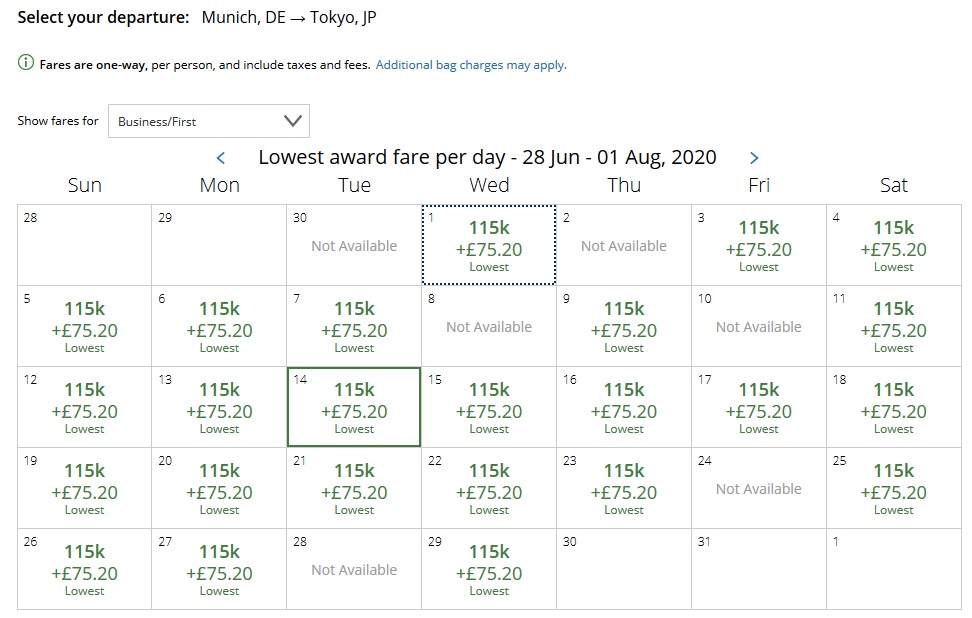Select Saturday 4th lowest fare
The width and height of the screenshot is (972, 618).
pos(893,245)
